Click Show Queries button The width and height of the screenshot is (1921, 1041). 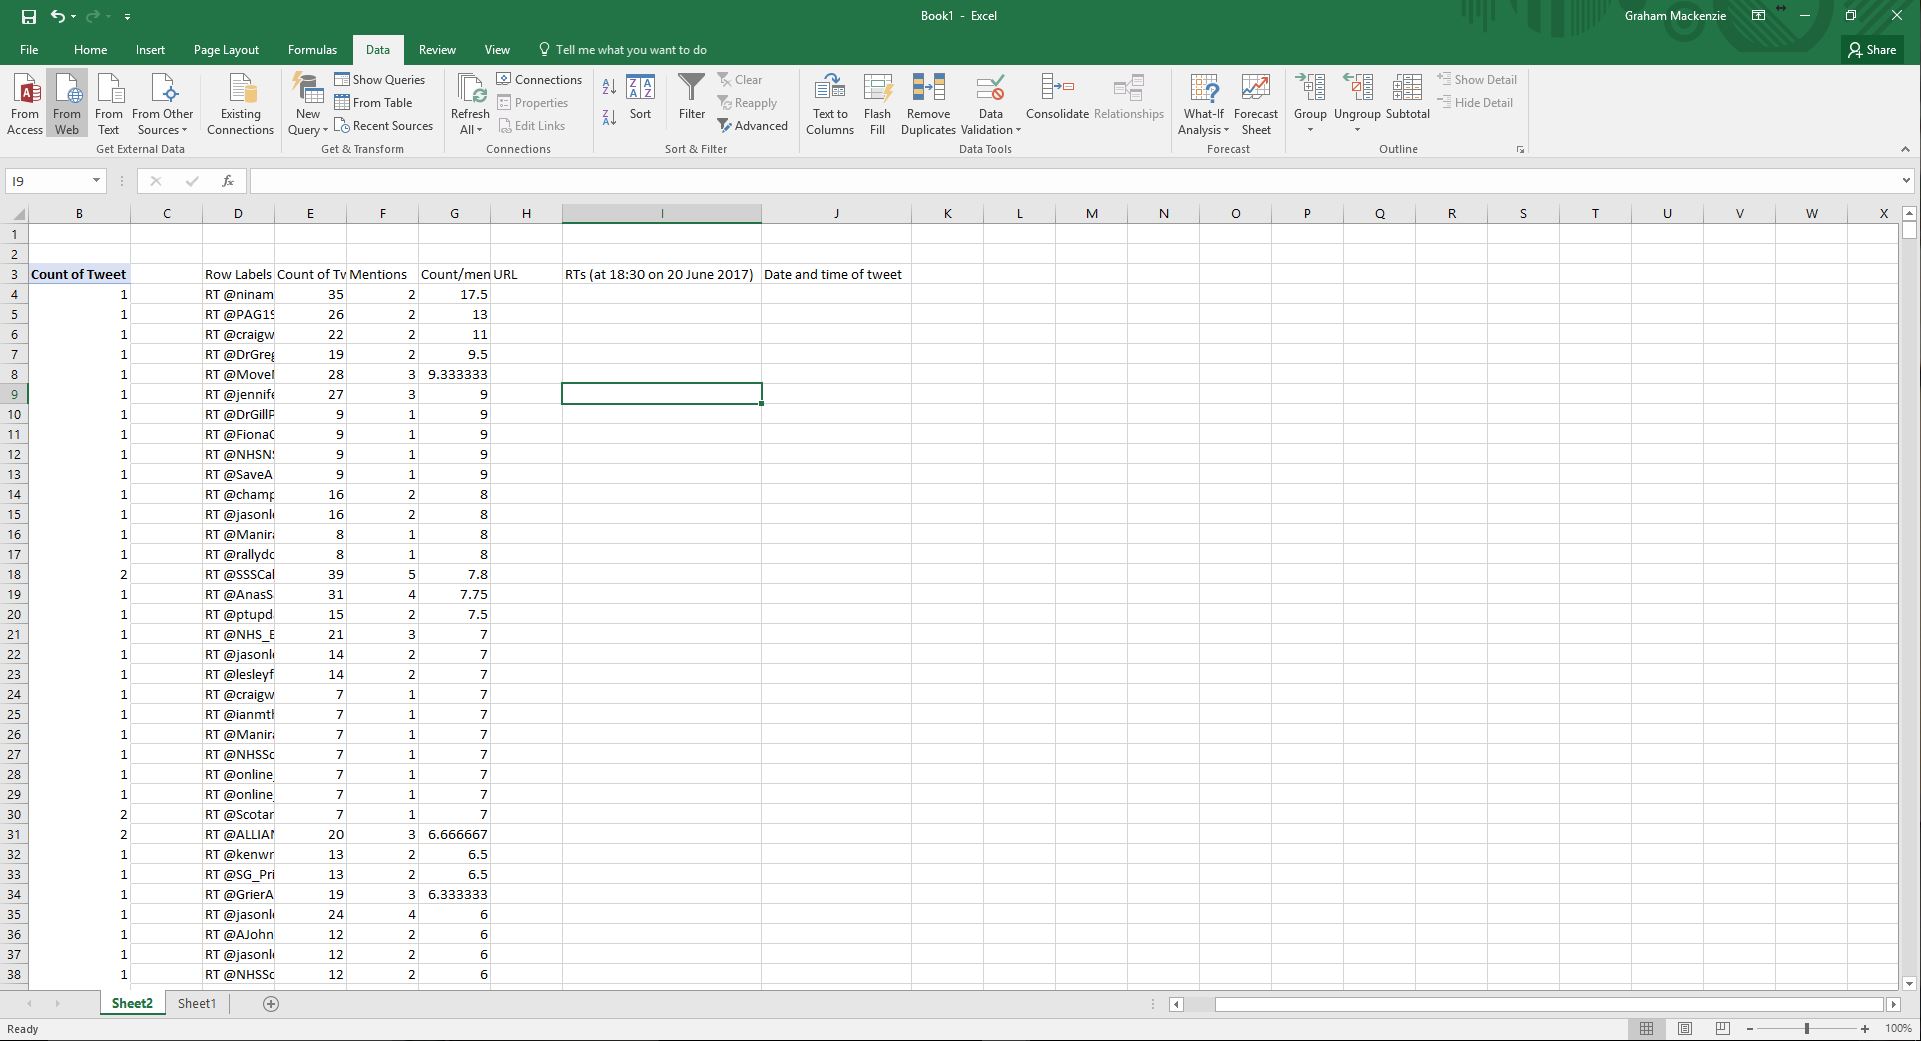pyautogui.click(x=380, y=80)
